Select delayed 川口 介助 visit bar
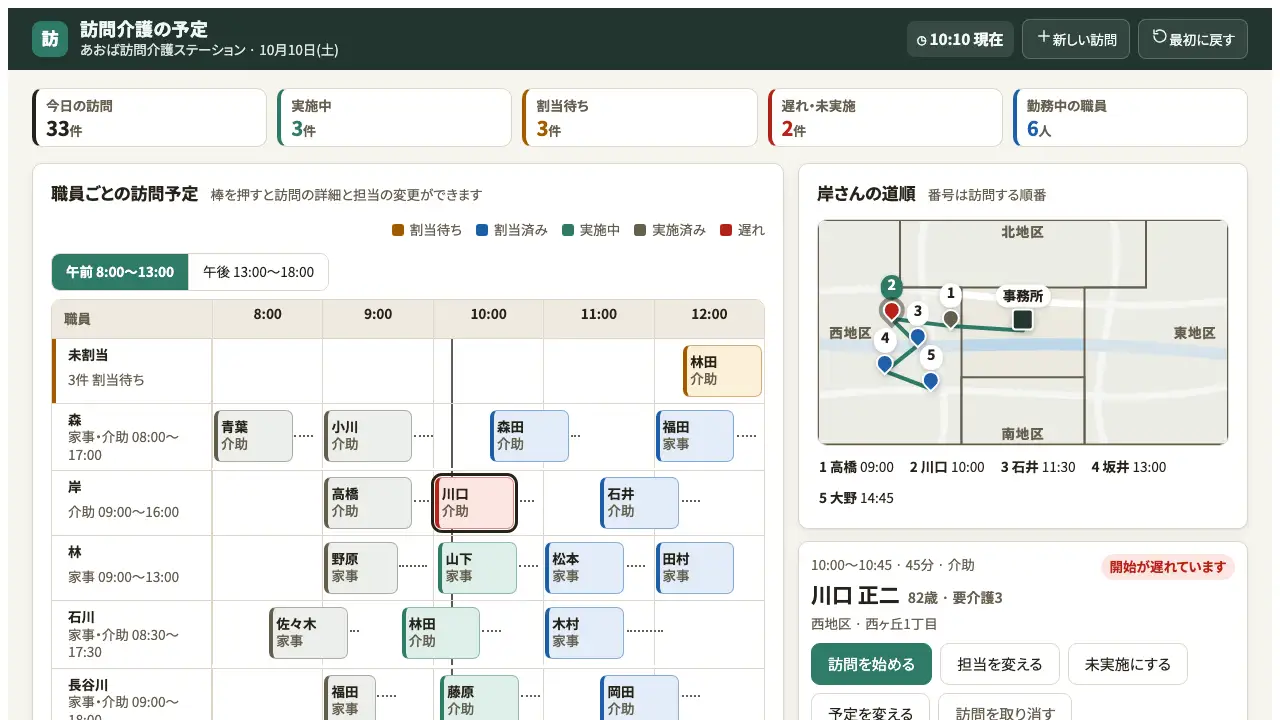Screen dimensions: 1280x720 pyautogui.click(x=475, y=503)
